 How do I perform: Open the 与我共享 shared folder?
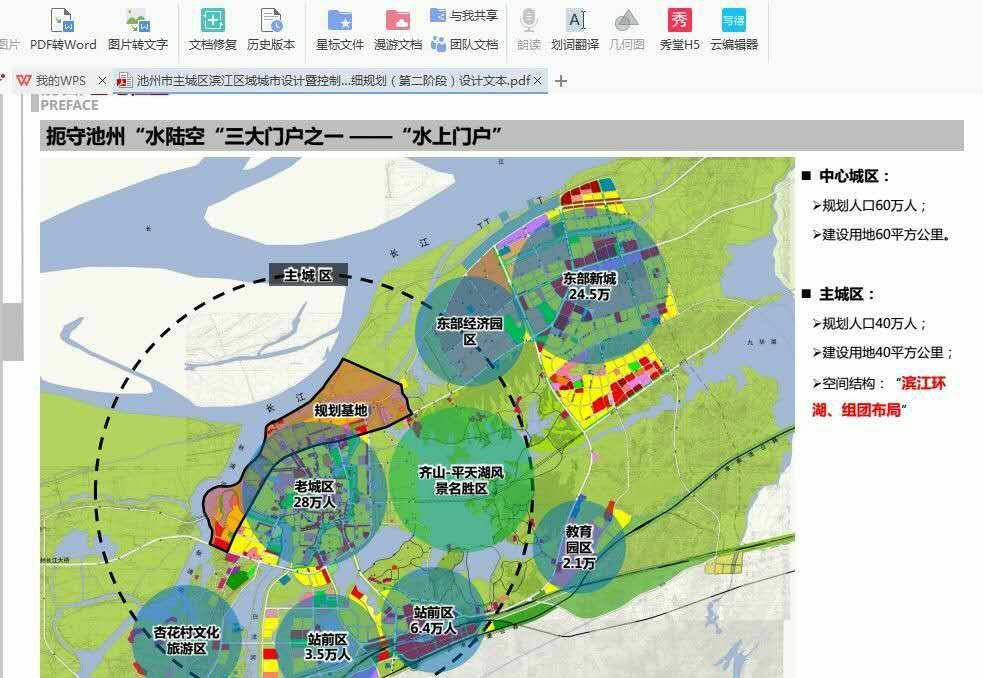pos(464,15)
